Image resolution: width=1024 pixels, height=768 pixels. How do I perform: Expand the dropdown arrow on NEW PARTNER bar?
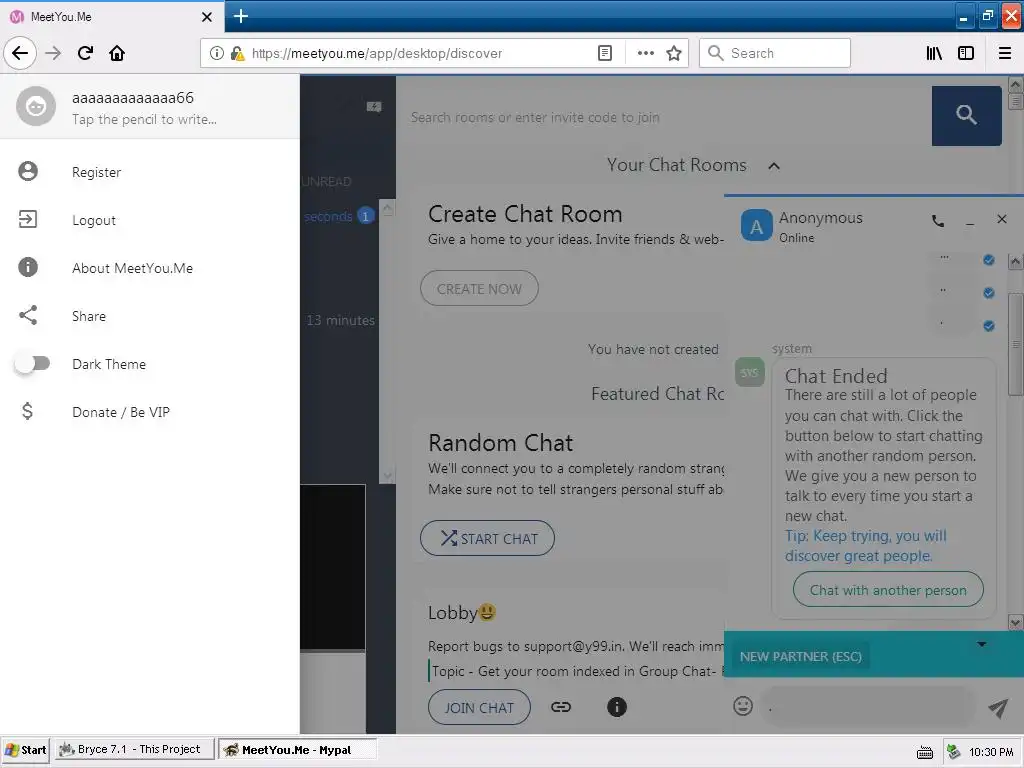981,645
